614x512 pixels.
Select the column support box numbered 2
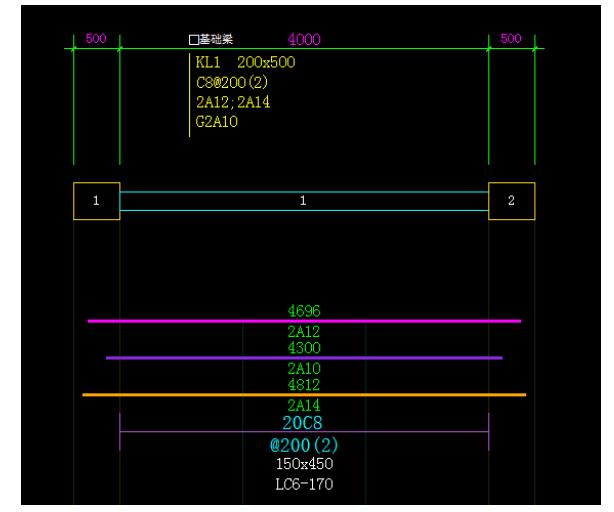point(511,201)
